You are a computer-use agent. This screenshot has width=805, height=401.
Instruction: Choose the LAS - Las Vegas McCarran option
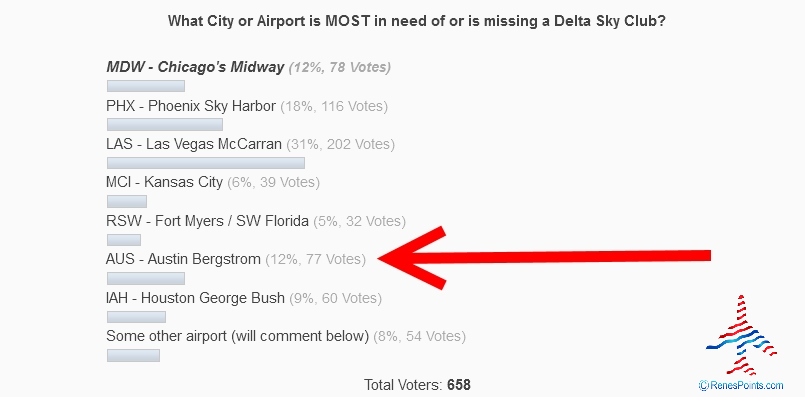194,144
